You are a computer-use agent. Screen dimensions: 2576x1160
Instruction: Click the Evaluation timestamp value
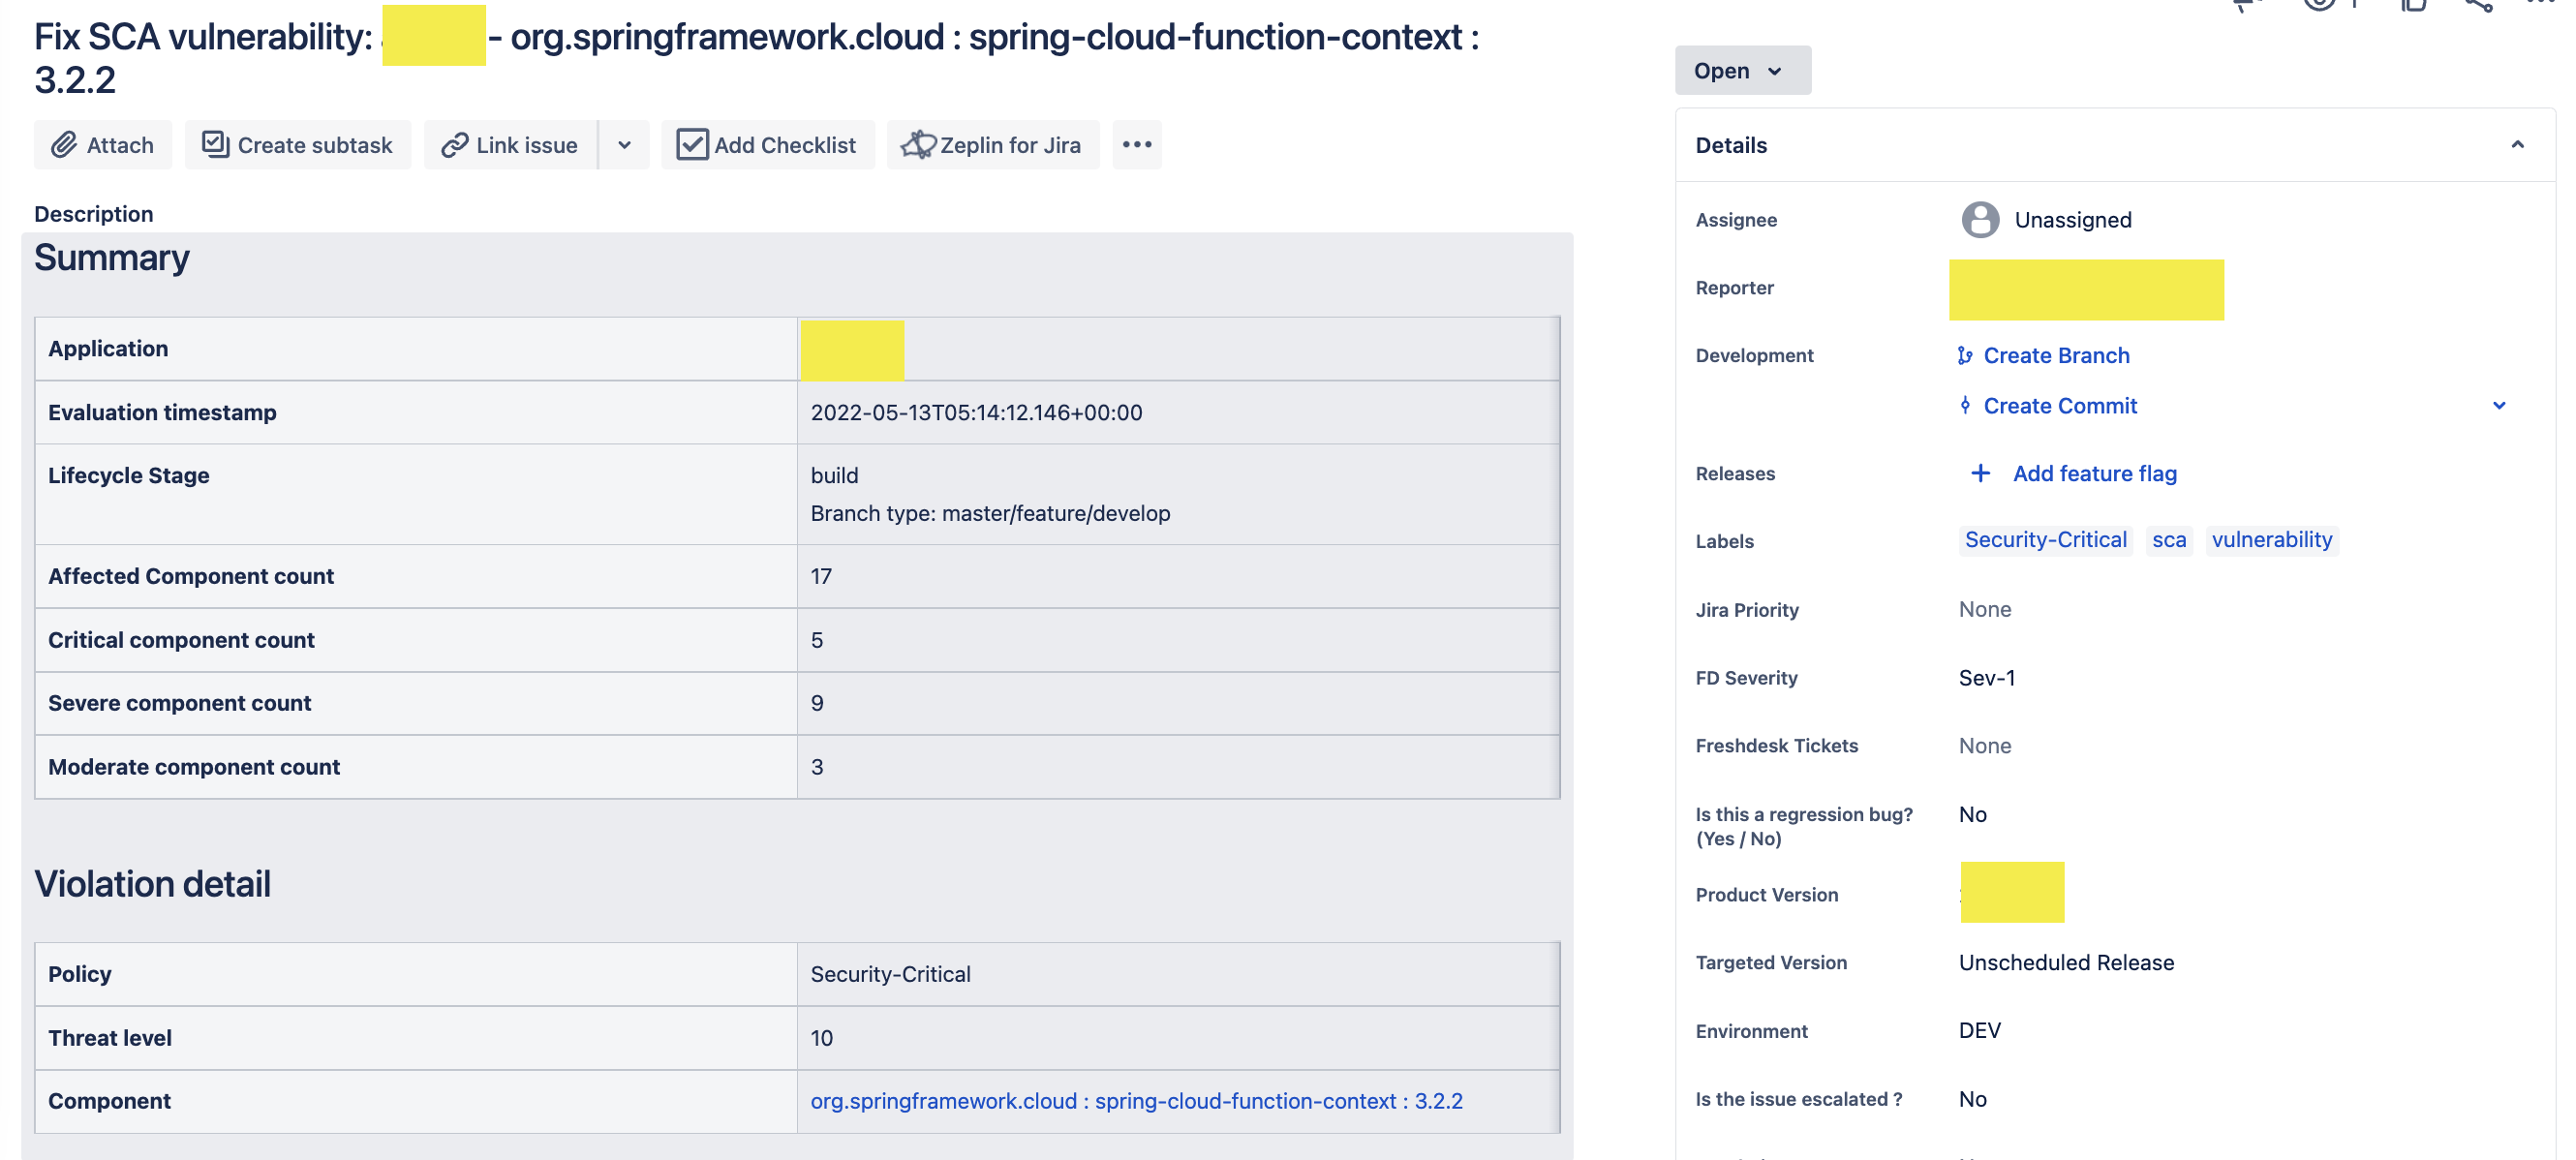point(976,413)
